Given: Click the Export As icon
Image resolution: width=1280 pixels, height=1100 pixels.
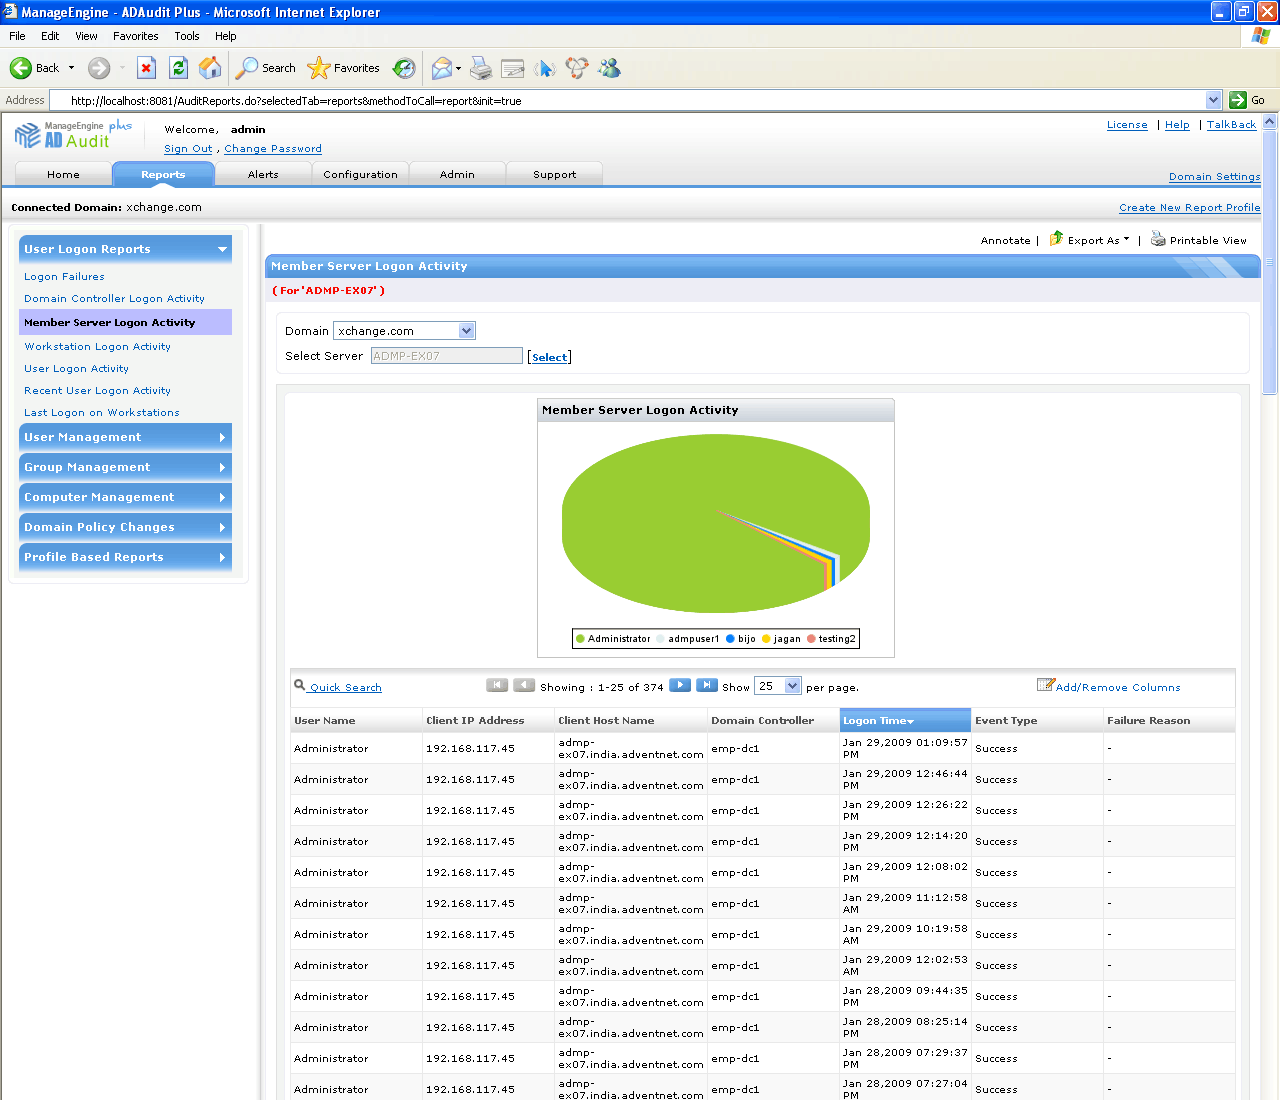Looking at the screenshot, I should (x=1056, y=239).
